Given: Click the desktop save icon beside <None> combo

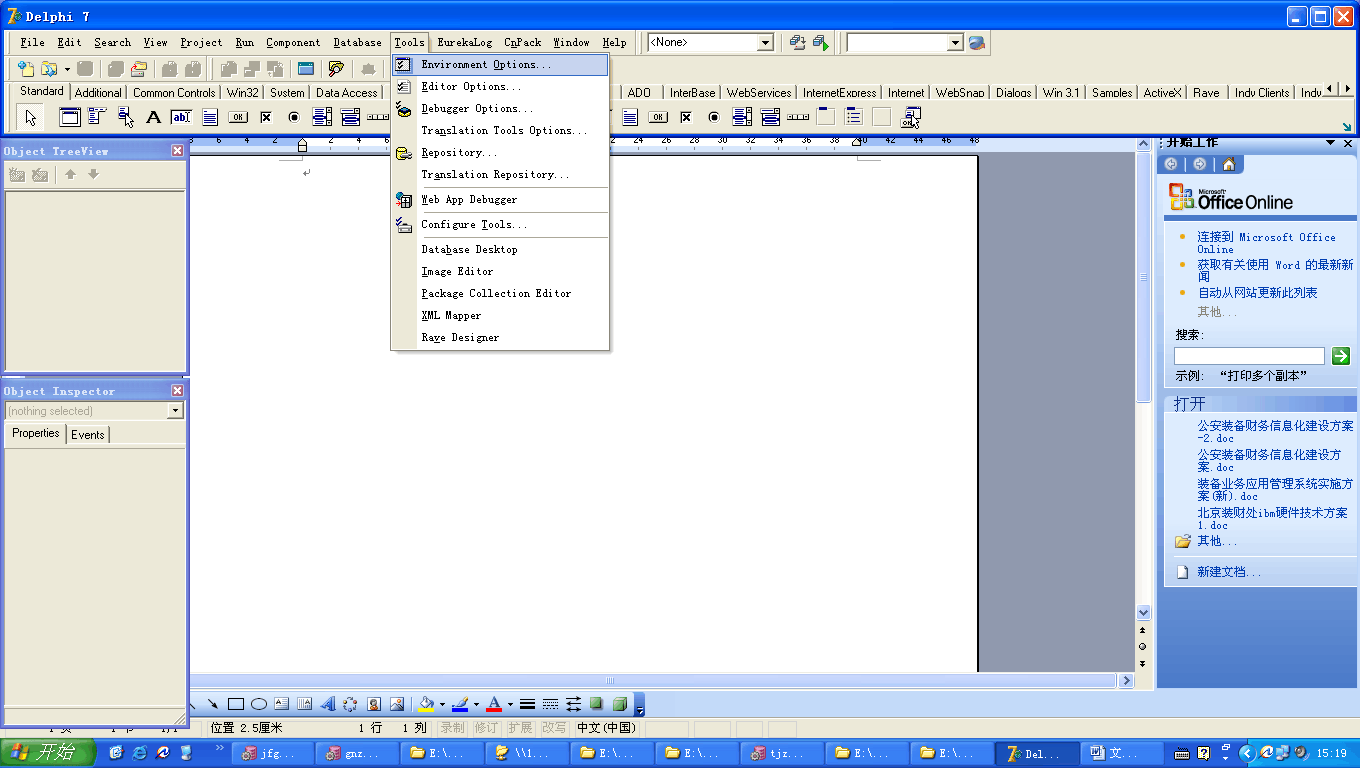Looking at the screenshot, I should (797, 43).
